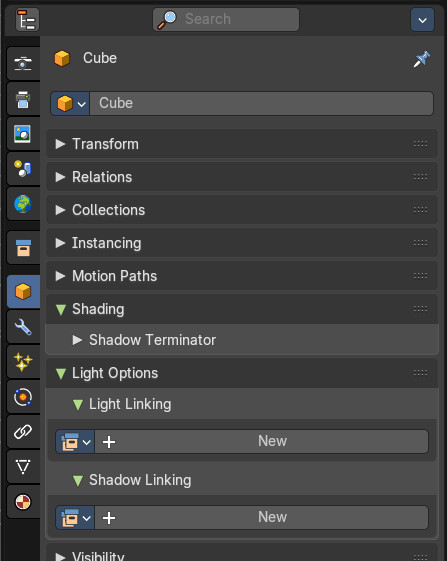This screenshot has width=447, height=561.
Task: Click the Relations panel drag grip
Action: (421, 177)
